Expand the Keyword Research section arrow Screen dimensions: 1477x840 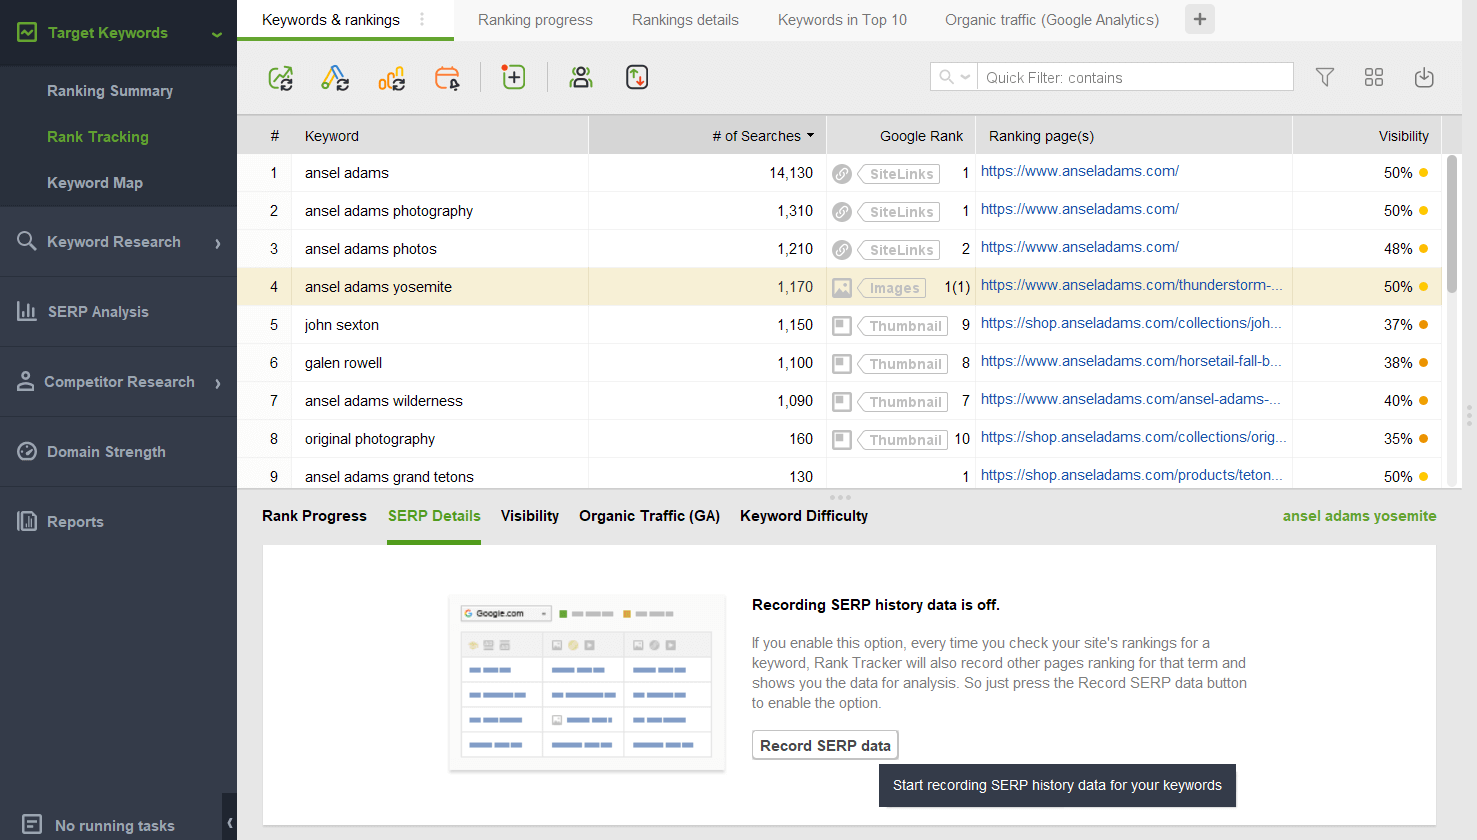coord(218,243)
